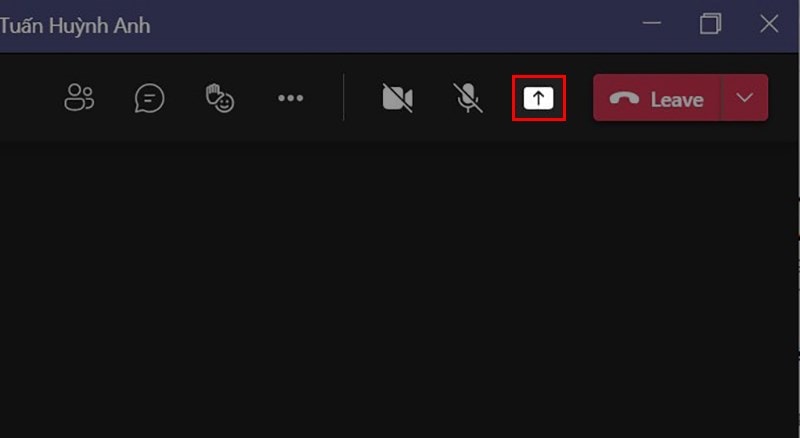Click the Tuấn Huỳnh Anh window title
The height and width of the screenshot is (438, 800).
(74, 26)
